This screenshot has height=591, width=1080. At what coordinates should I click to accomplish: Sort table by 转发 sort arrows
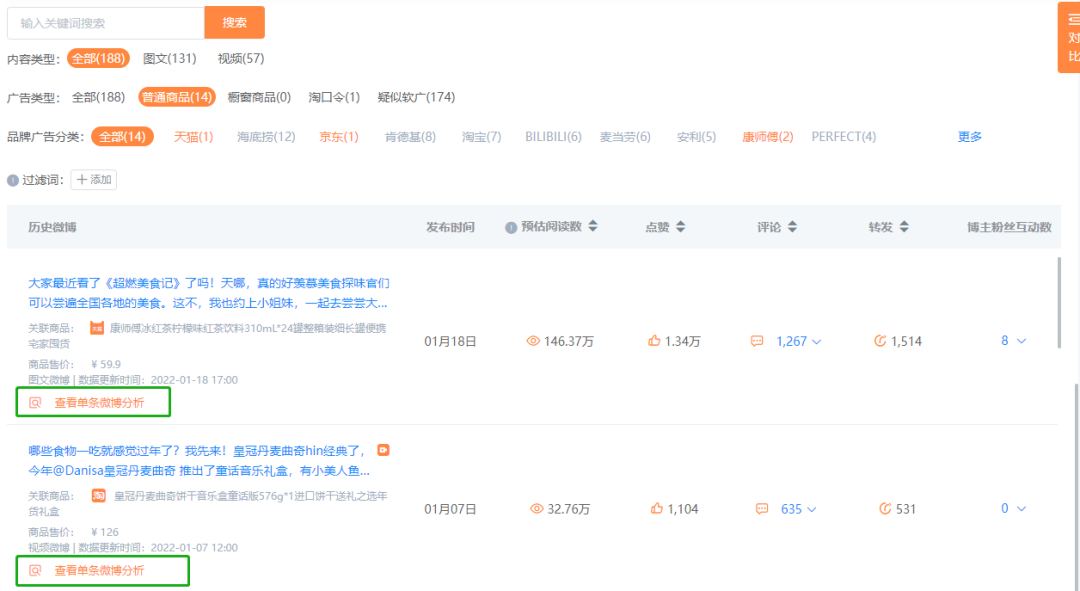(903, 227)
